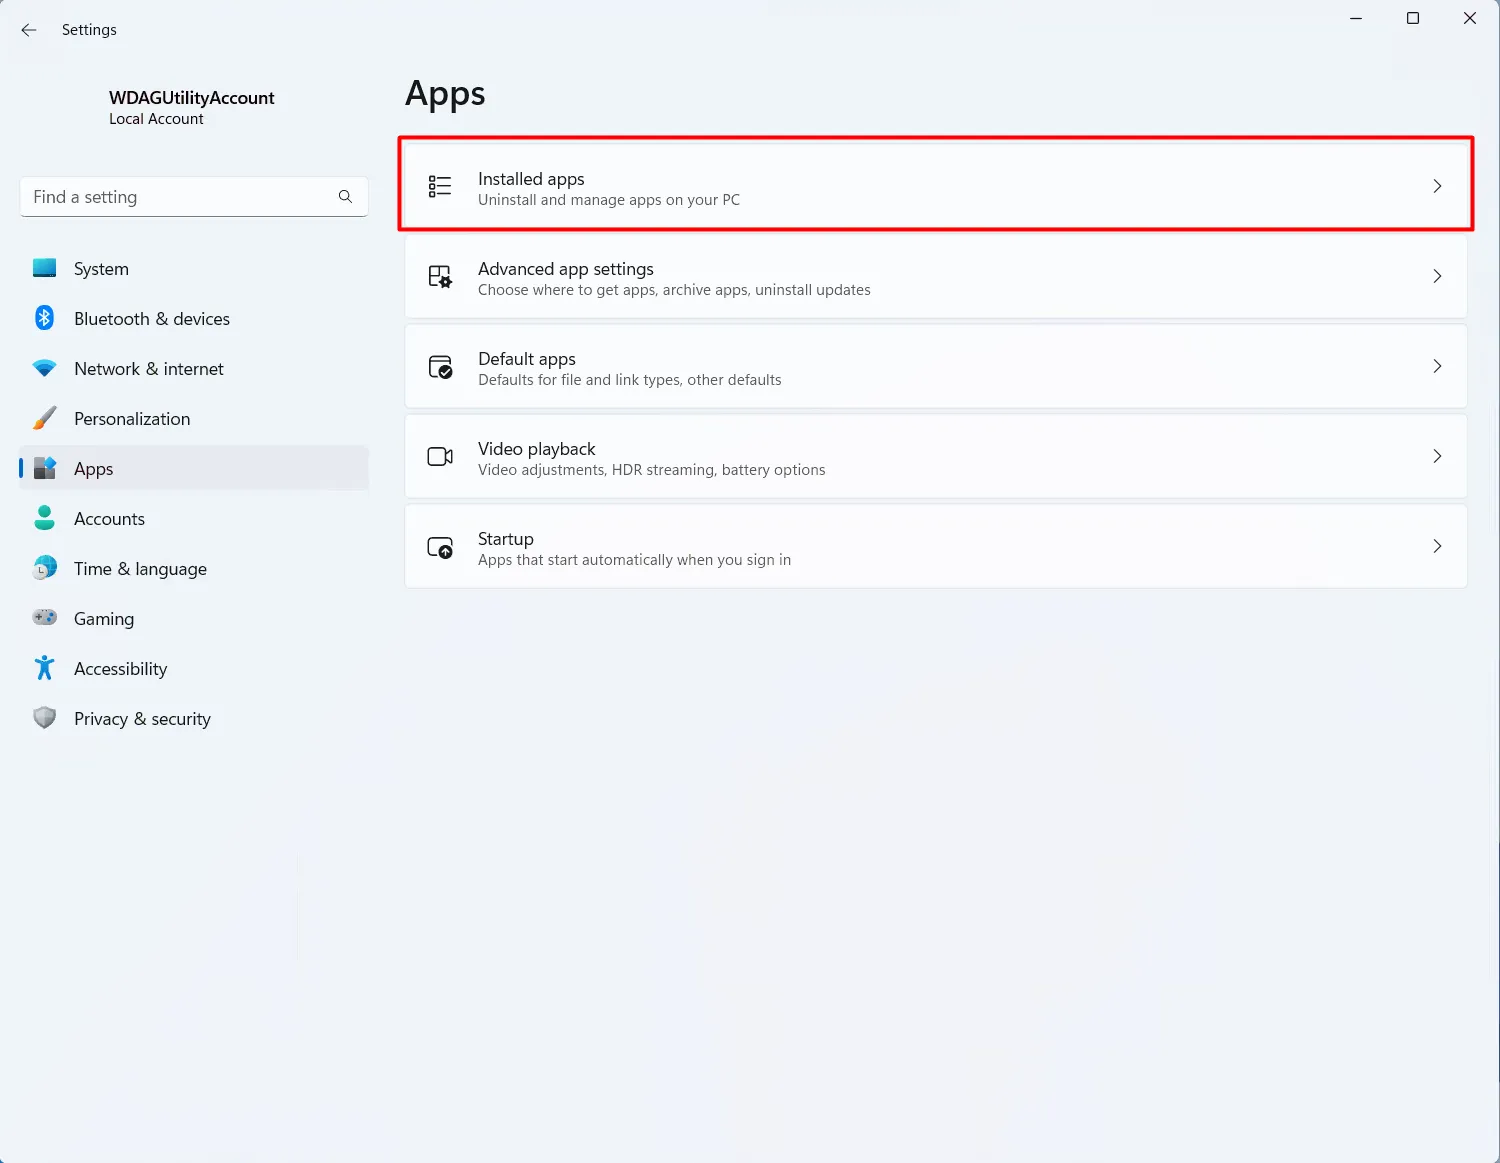Select Apps in the sidebar

[93, 468]
